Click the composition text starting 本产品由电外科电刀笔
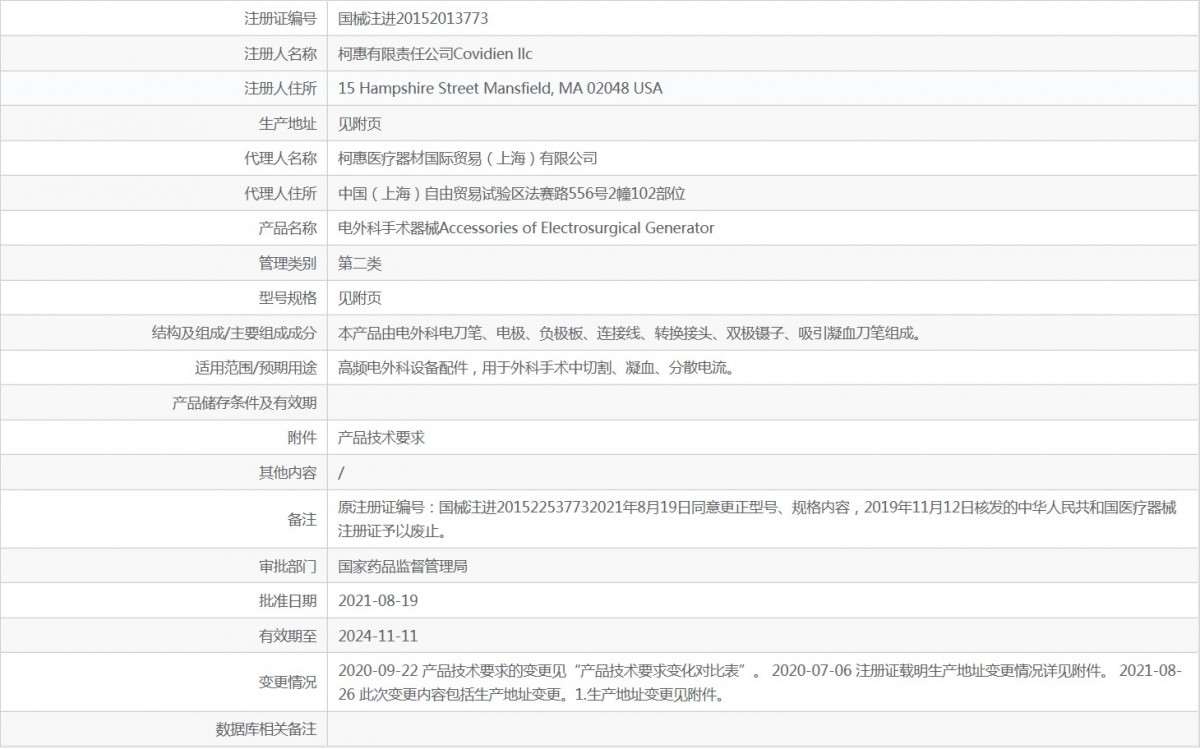The height and width of the screenshot is (749, 1200). (x=629, y=333)
